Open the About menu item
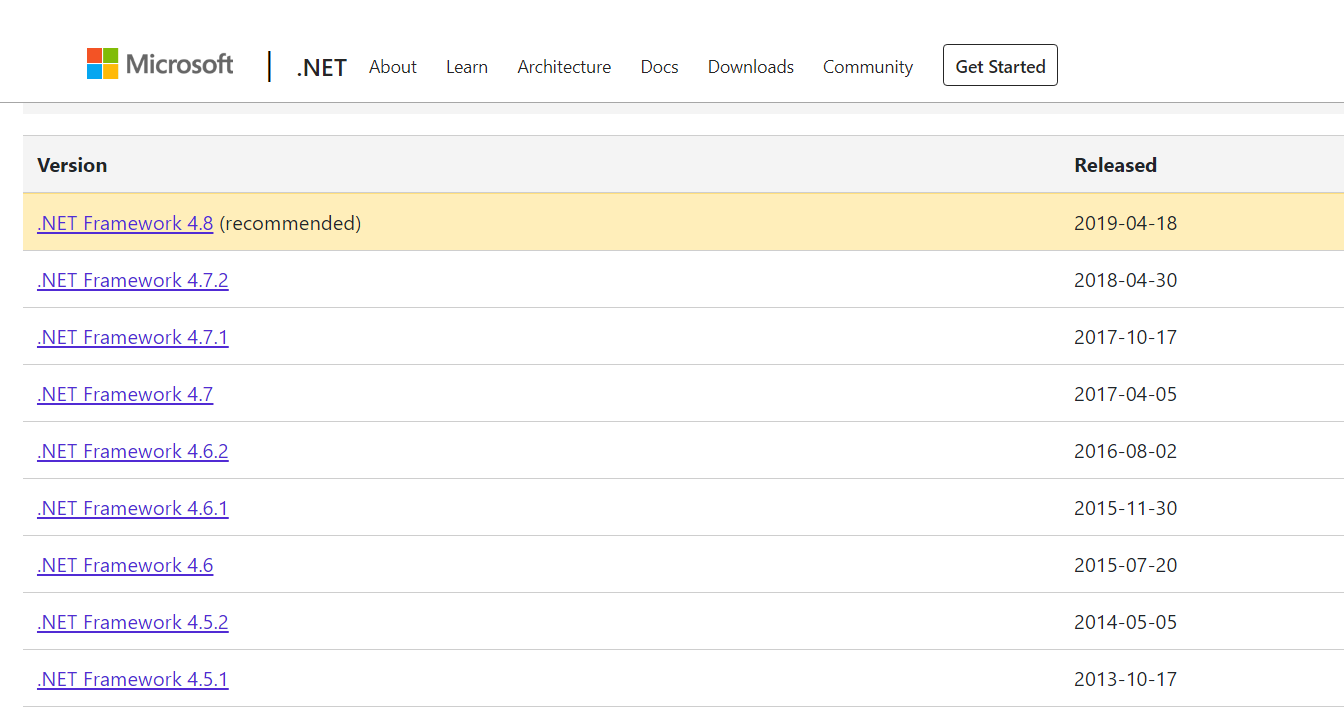1344x727 pixels. pos(392,67)
